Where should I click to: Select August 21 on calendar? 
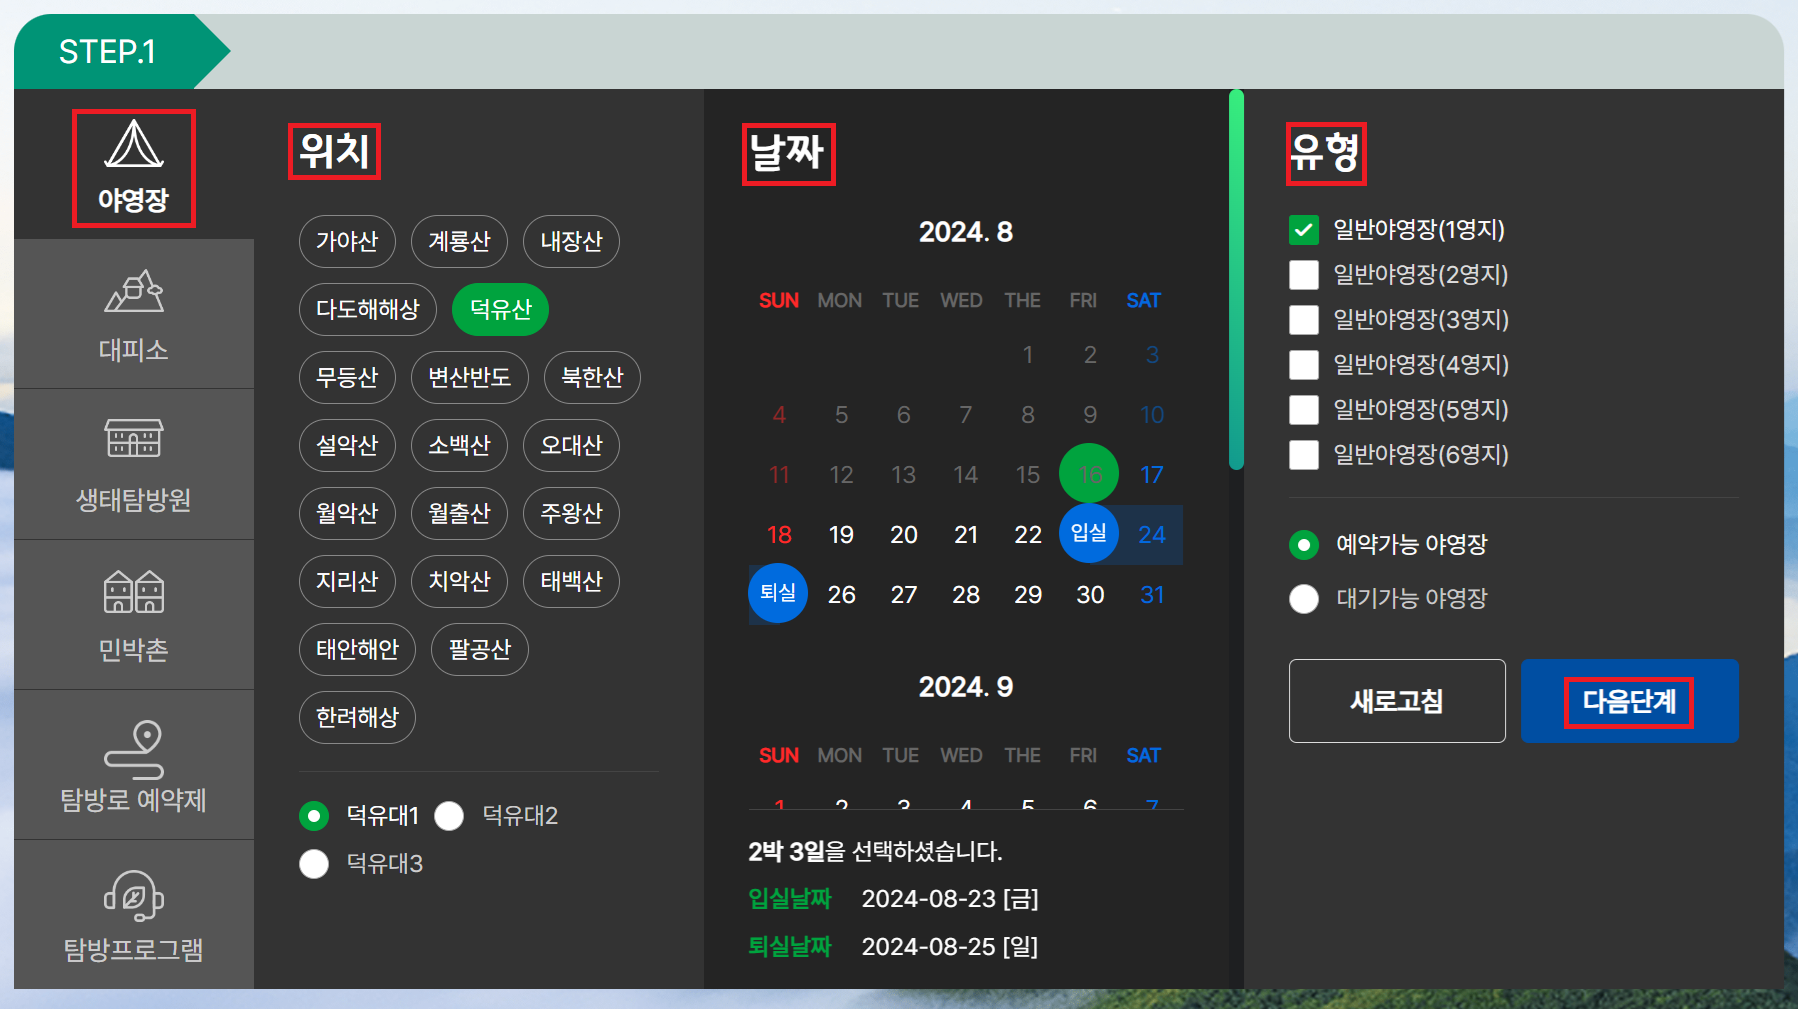click(966, 535)
